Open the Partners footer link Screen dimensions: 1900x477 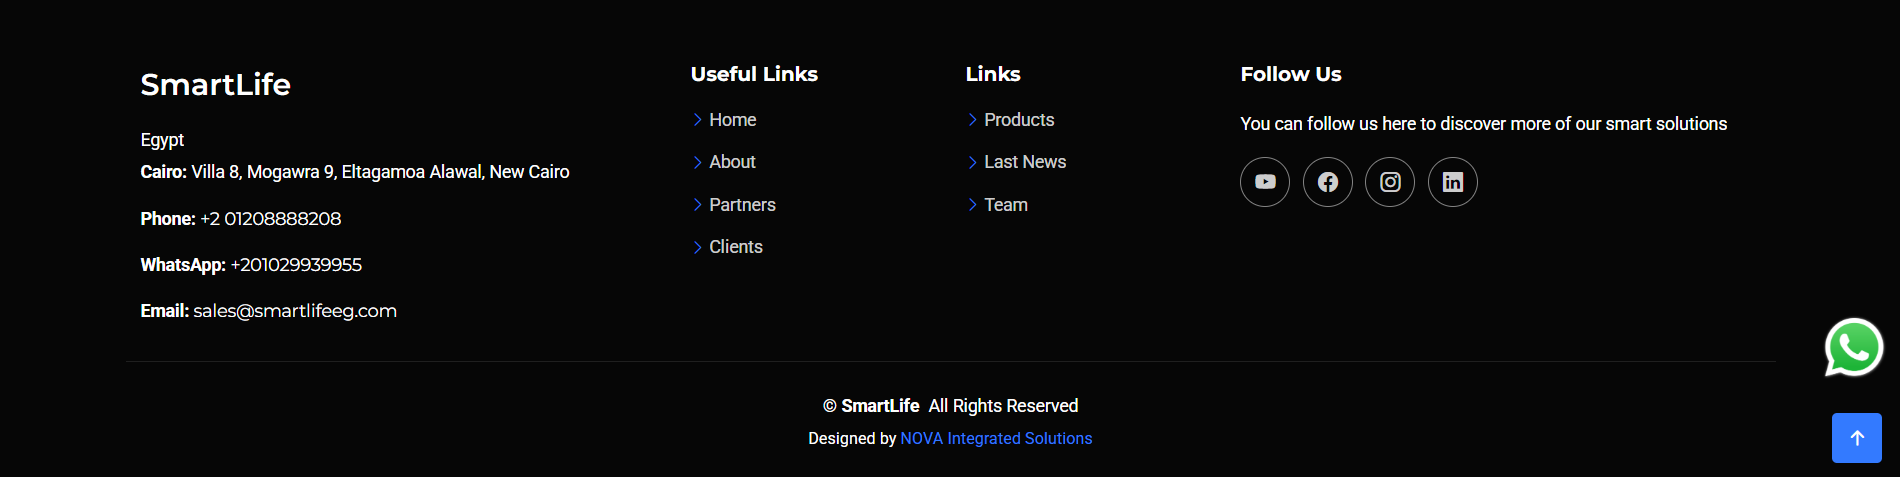click(742, 205)
